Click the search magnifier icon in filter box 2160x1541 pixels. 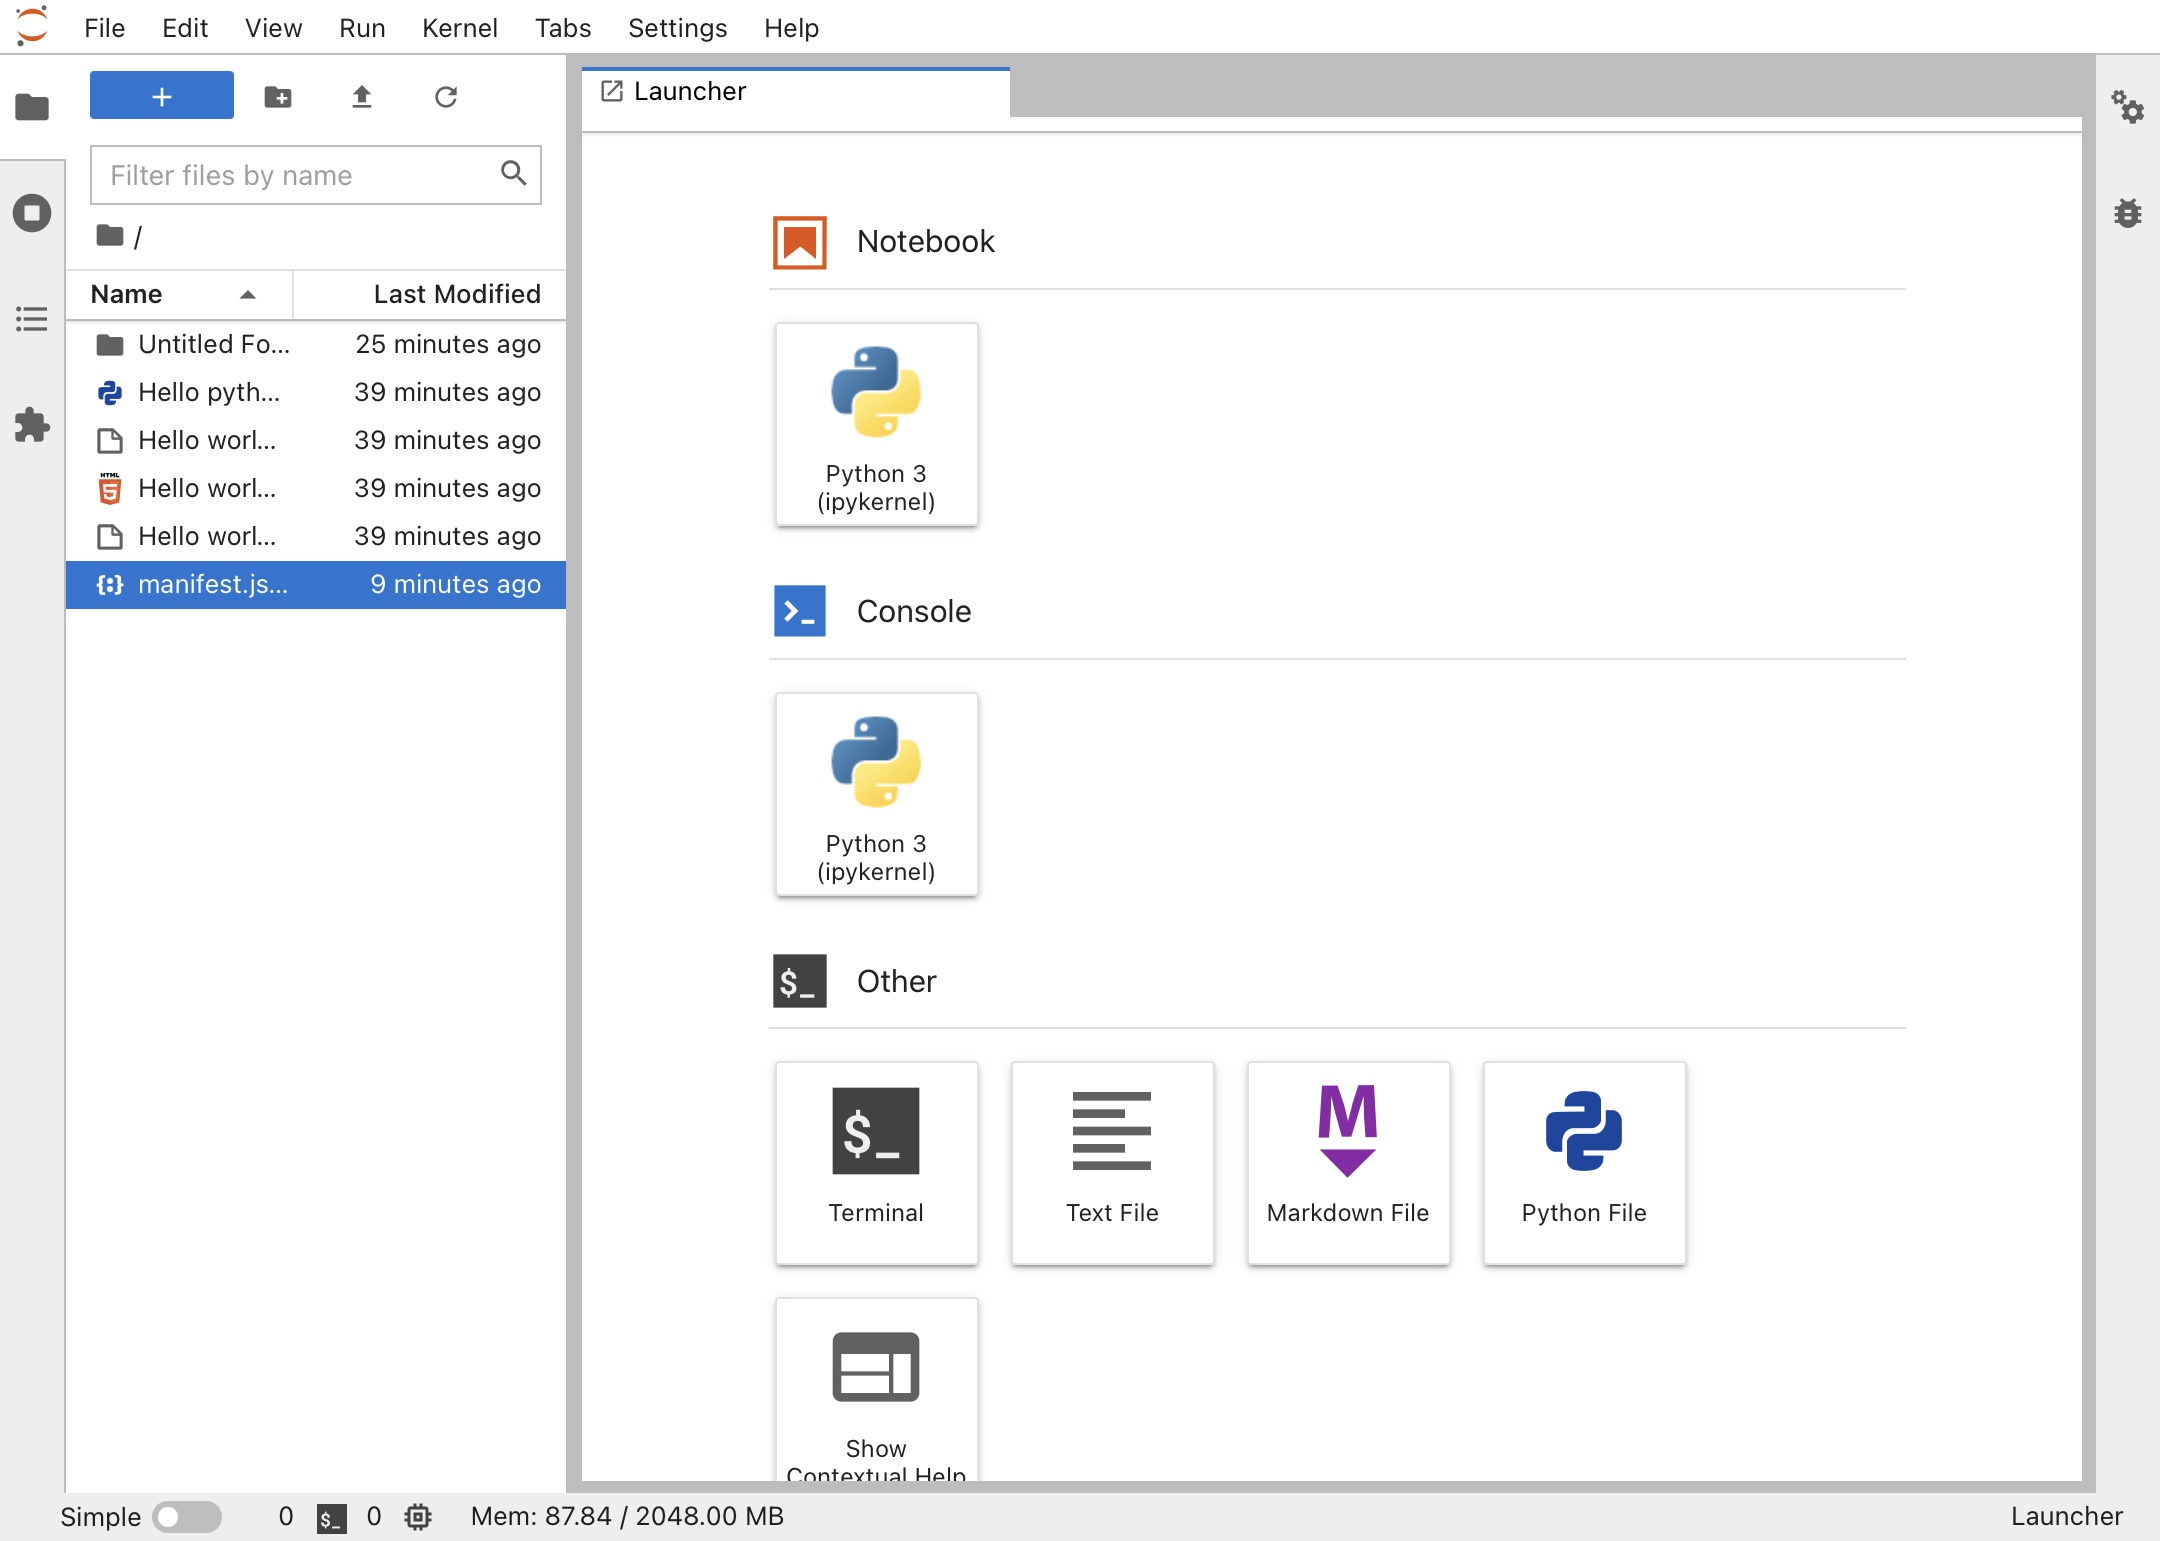point(513,174)
